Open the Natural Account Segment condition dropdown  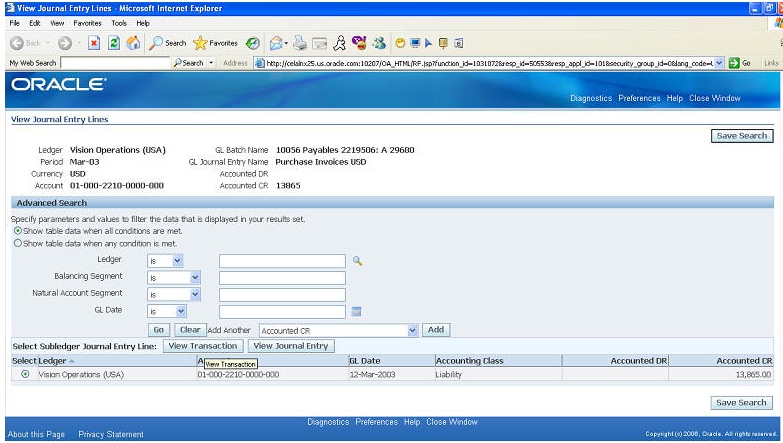[174, 295]
